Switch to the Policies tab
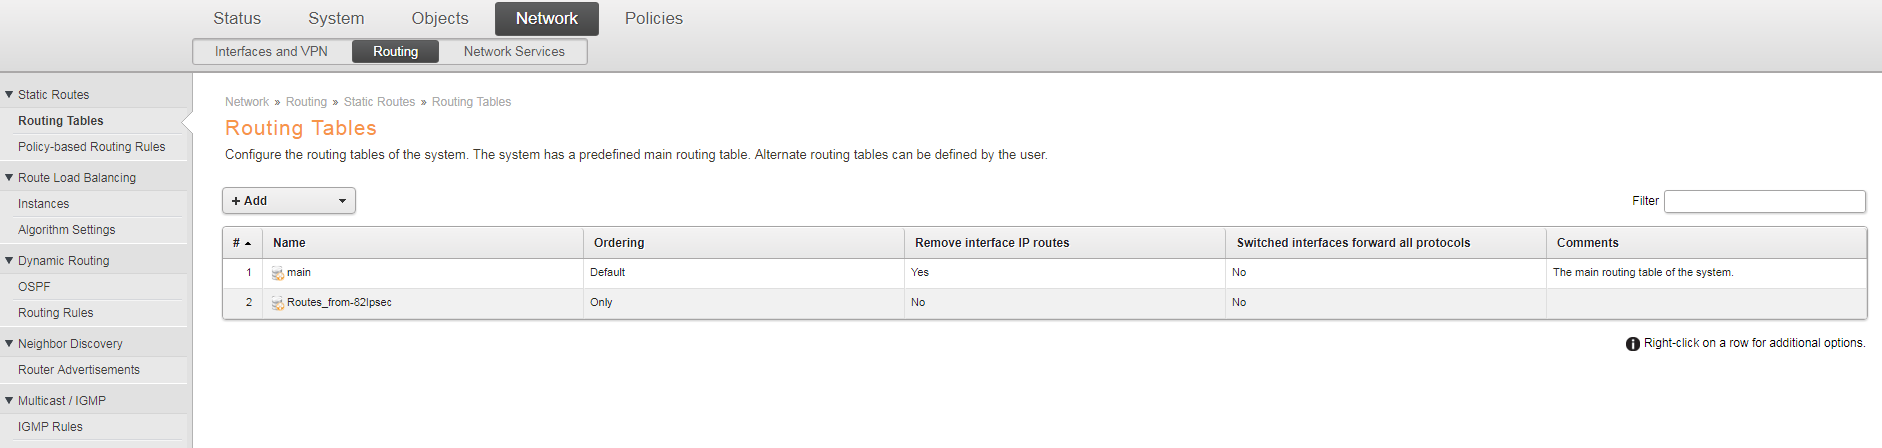Viewport: 1882px width, 448px height. pyautogui.click(x=654, y=18)
